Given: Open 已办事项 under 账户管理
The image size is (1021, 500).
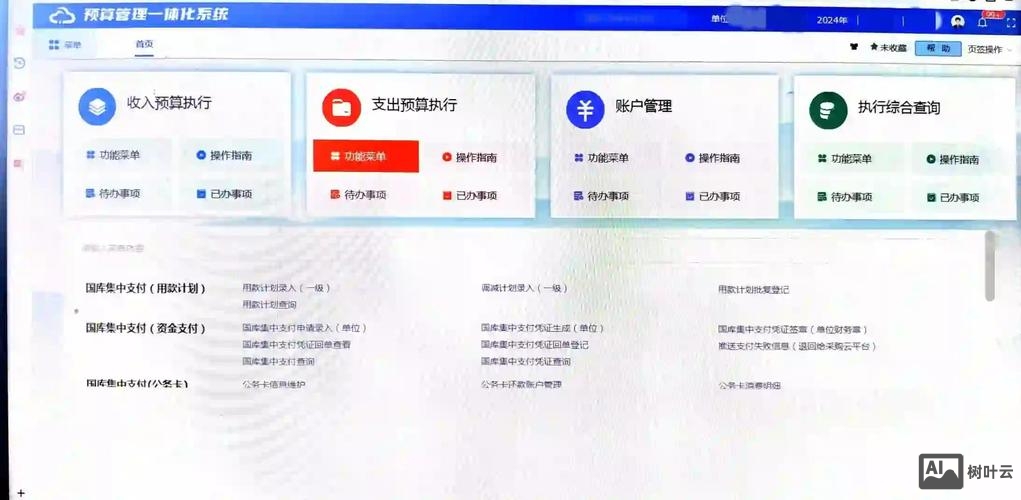Looking at the screenshot, I should [712, 196].
